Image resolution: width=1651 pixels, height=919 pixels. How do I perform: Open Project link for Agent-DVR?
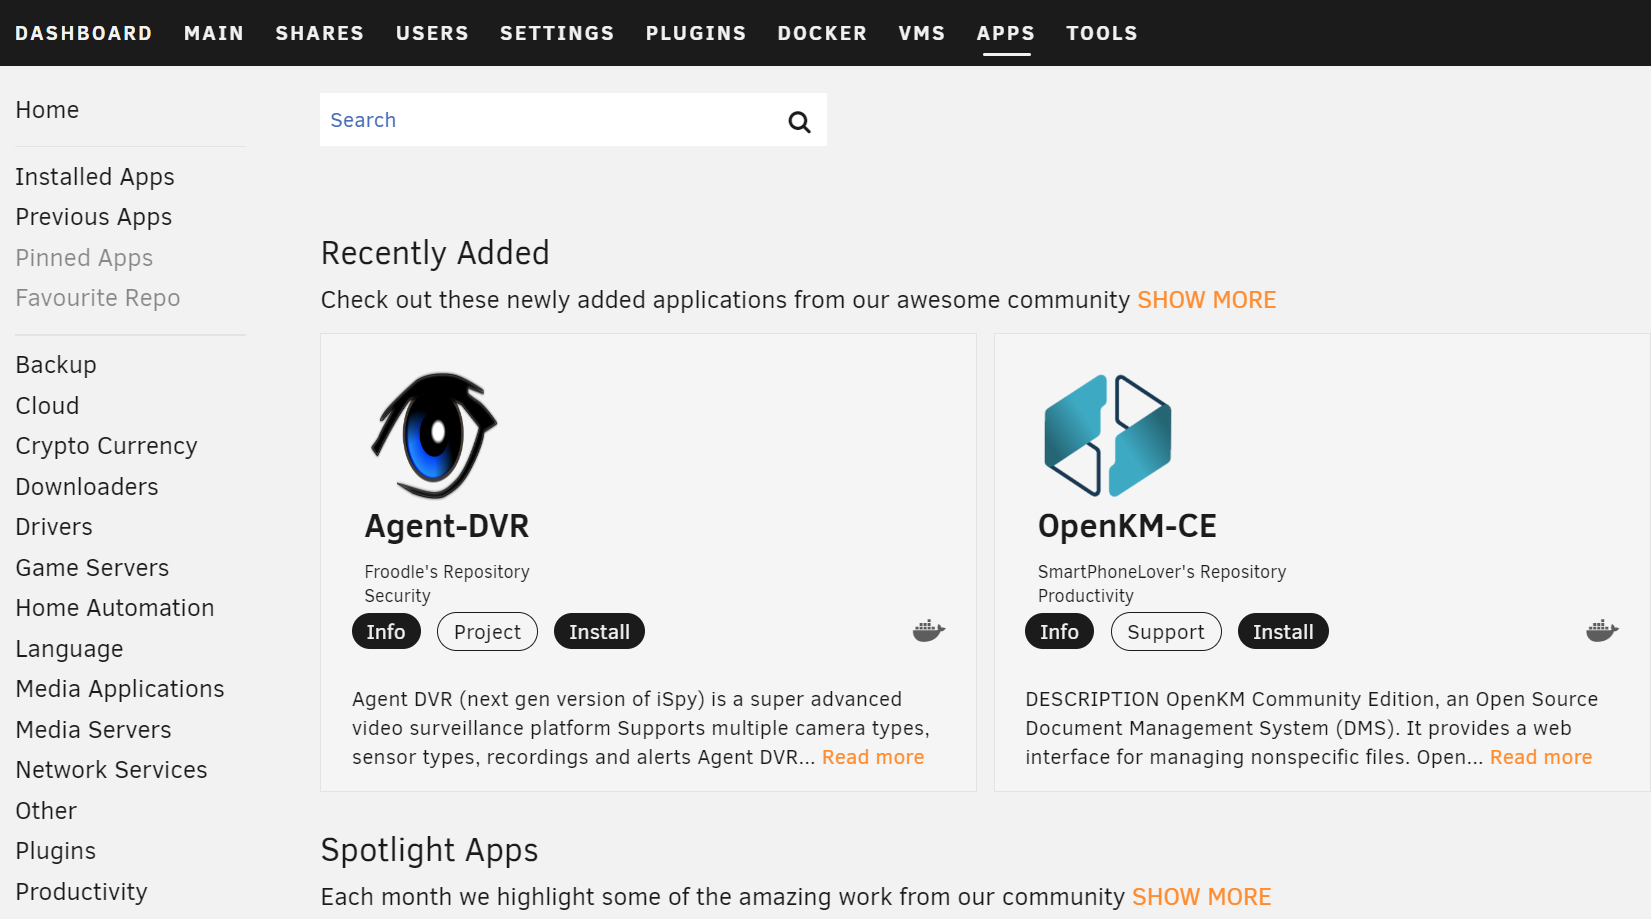[x=487, y=632]
